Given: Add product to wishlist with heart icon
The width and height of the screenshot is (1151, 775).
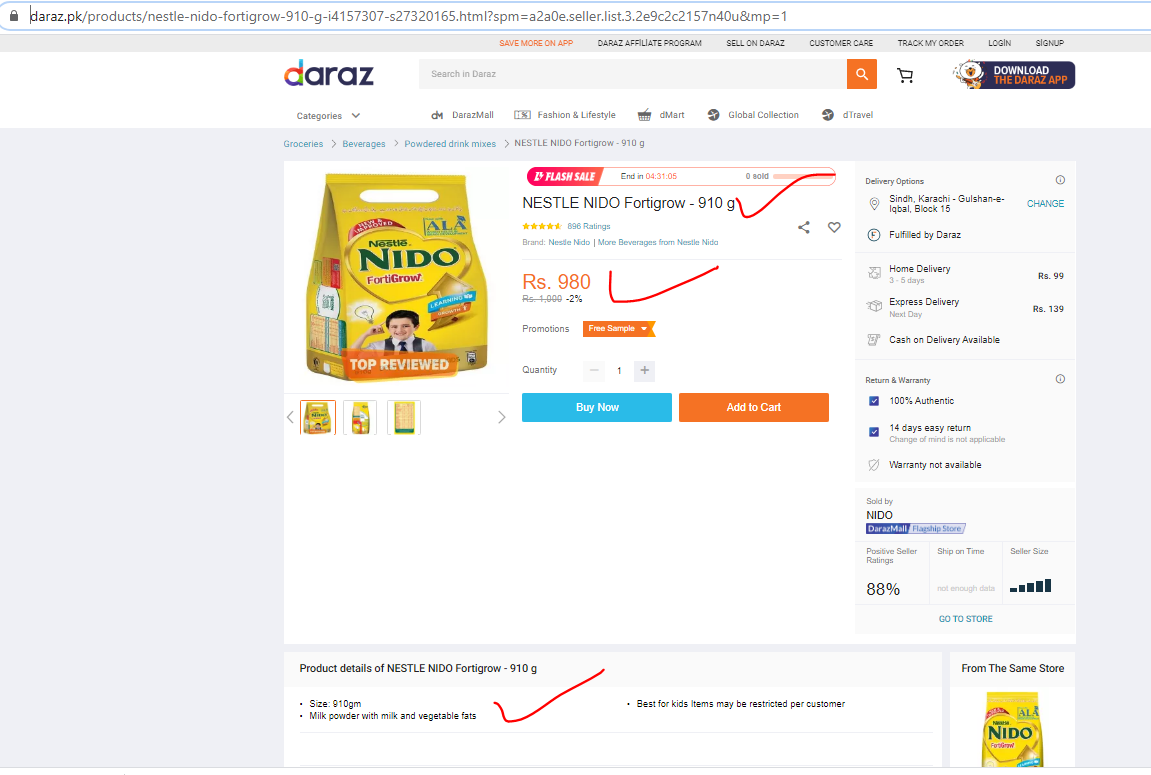Looking at the screenshot, I should click(x=834, y=228).
